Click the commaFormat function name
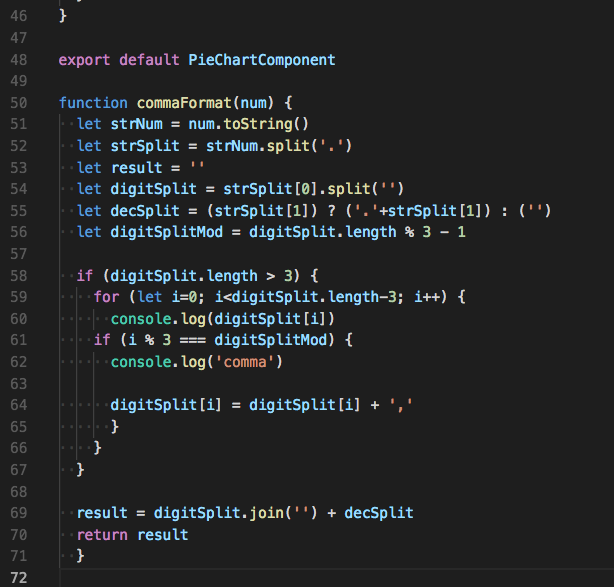 (x=184, y=103)
